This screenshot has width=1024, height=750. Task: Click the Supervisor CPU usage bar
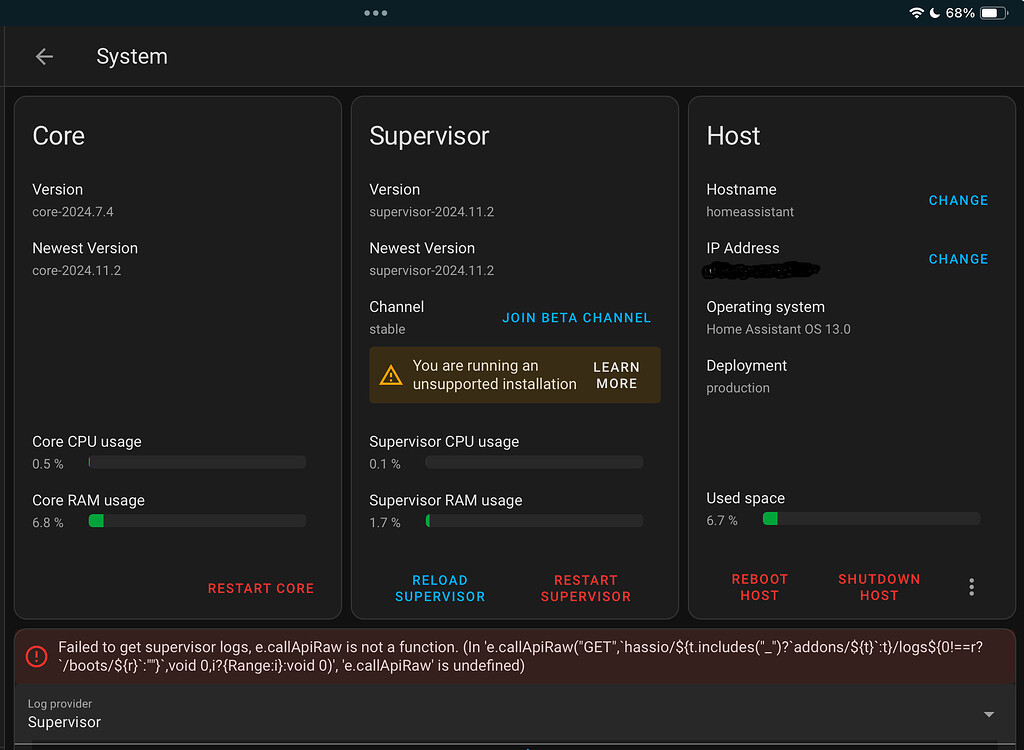click(534, 463)
